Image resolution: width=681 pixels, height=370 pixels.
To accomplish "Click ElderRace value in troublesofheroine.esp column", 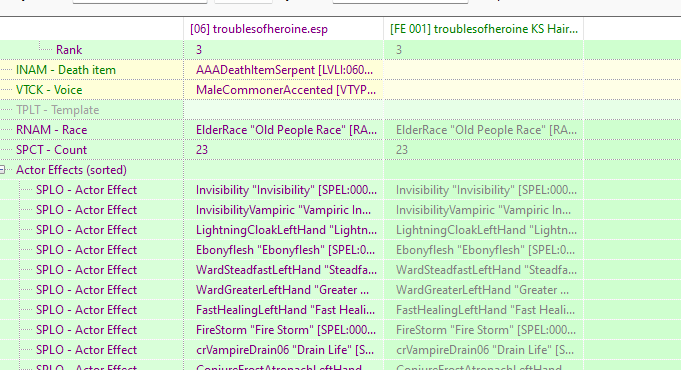I will (286, 130).
